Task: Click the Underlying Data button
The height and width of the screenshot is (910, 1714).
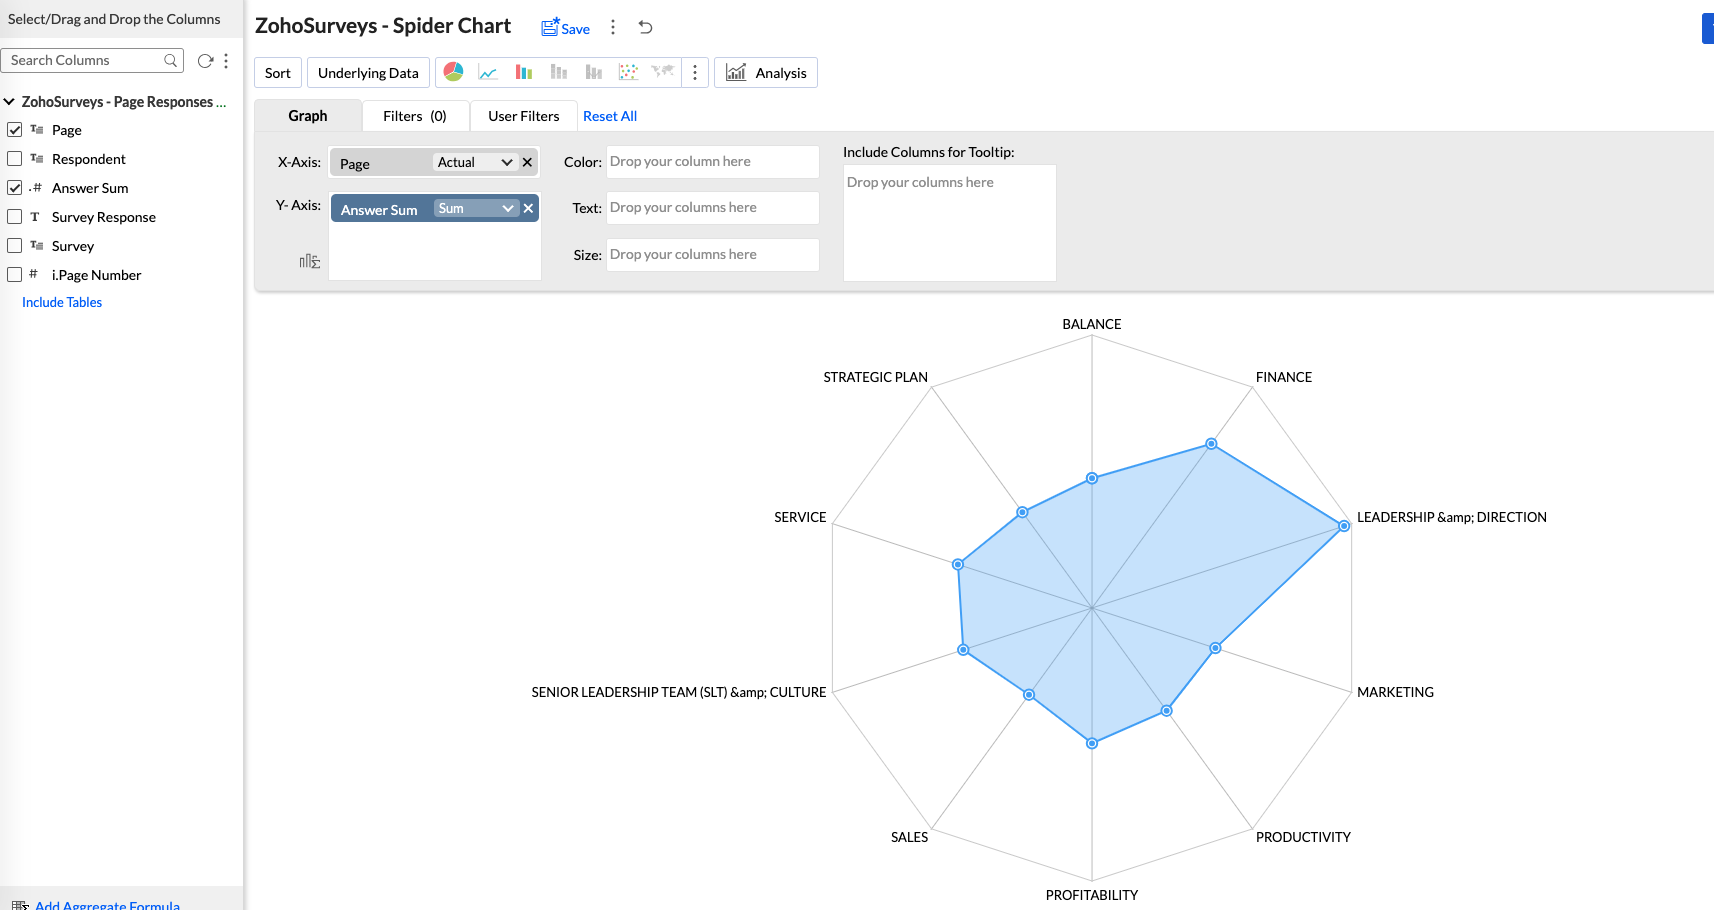Action: [x=368, y=73]
